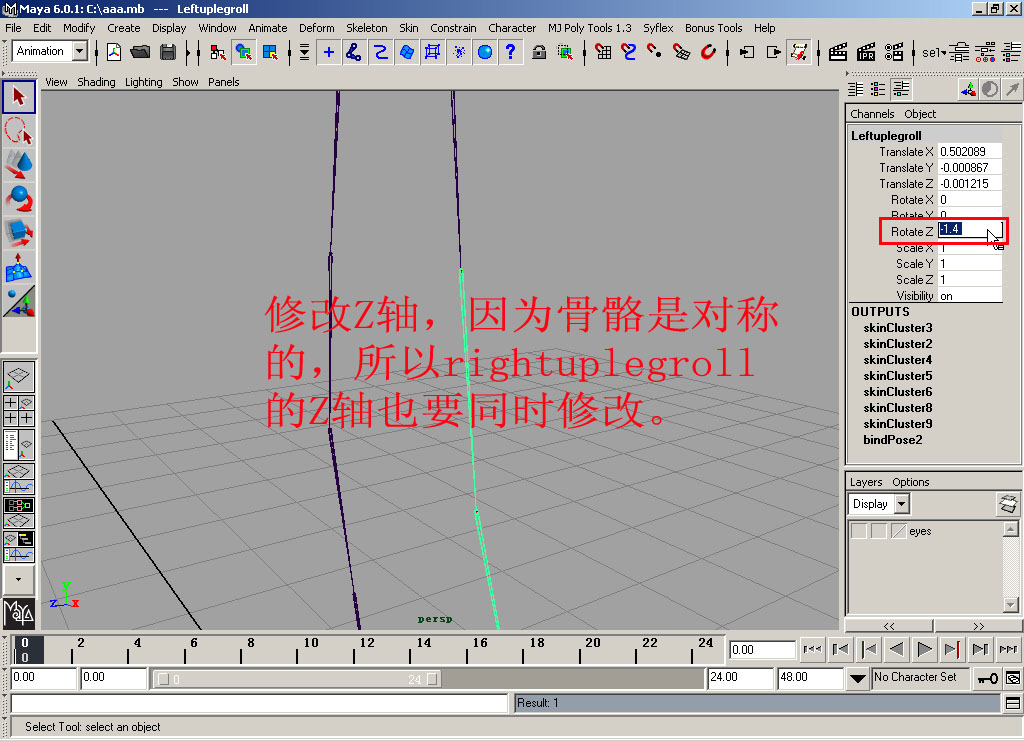The height and width of the screenshot is (742, 1024).
Task: Enable Auto Keyframe with the key icon
Action: point(987,678)
